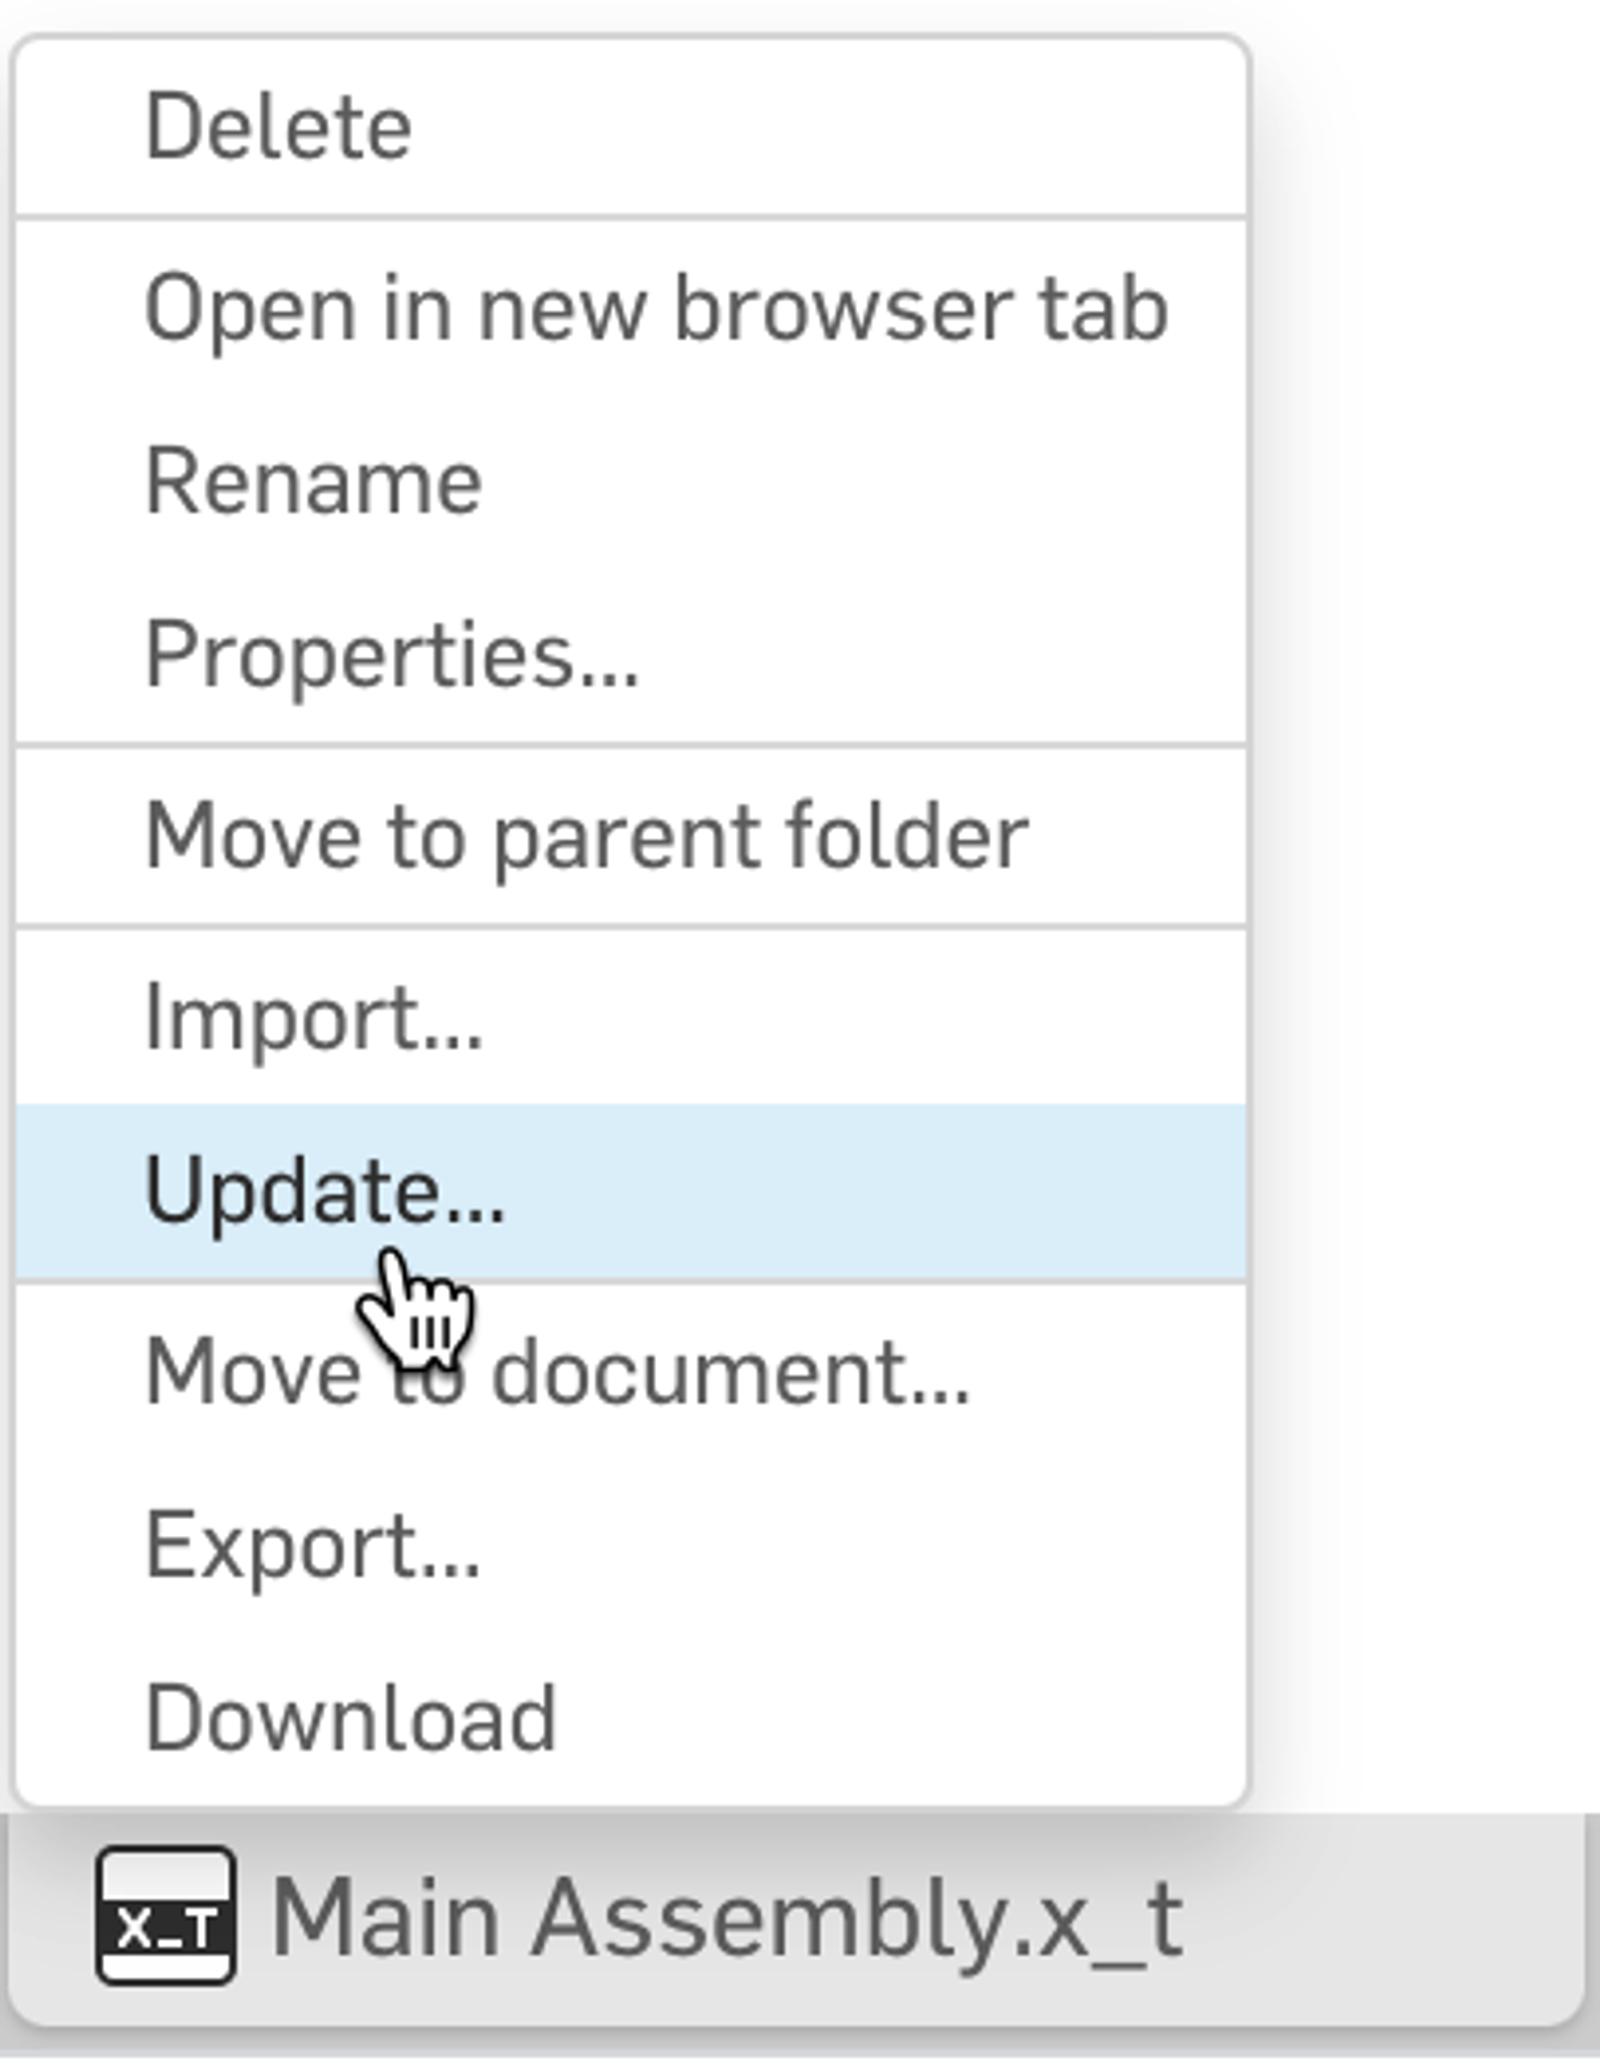
Task: Click Move to parent folder
Action: 587,836
